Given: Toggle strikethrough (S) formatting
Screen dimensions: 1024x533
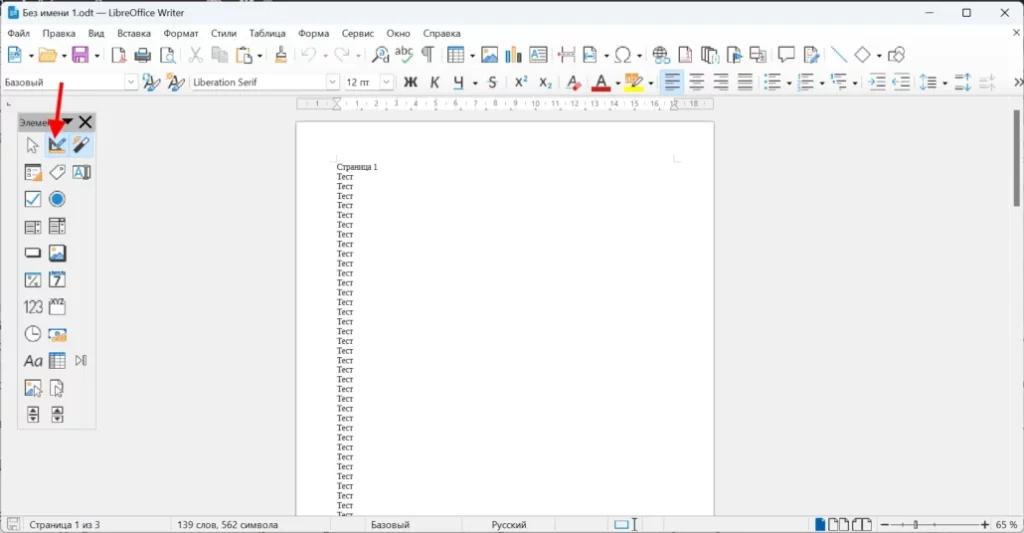Looking at the screenshot, I should tap(492, 82).
